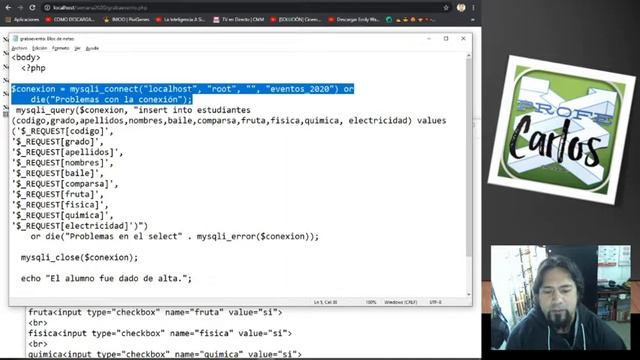Click the '$_REQUEST[fruta]' line

[58, 195]
